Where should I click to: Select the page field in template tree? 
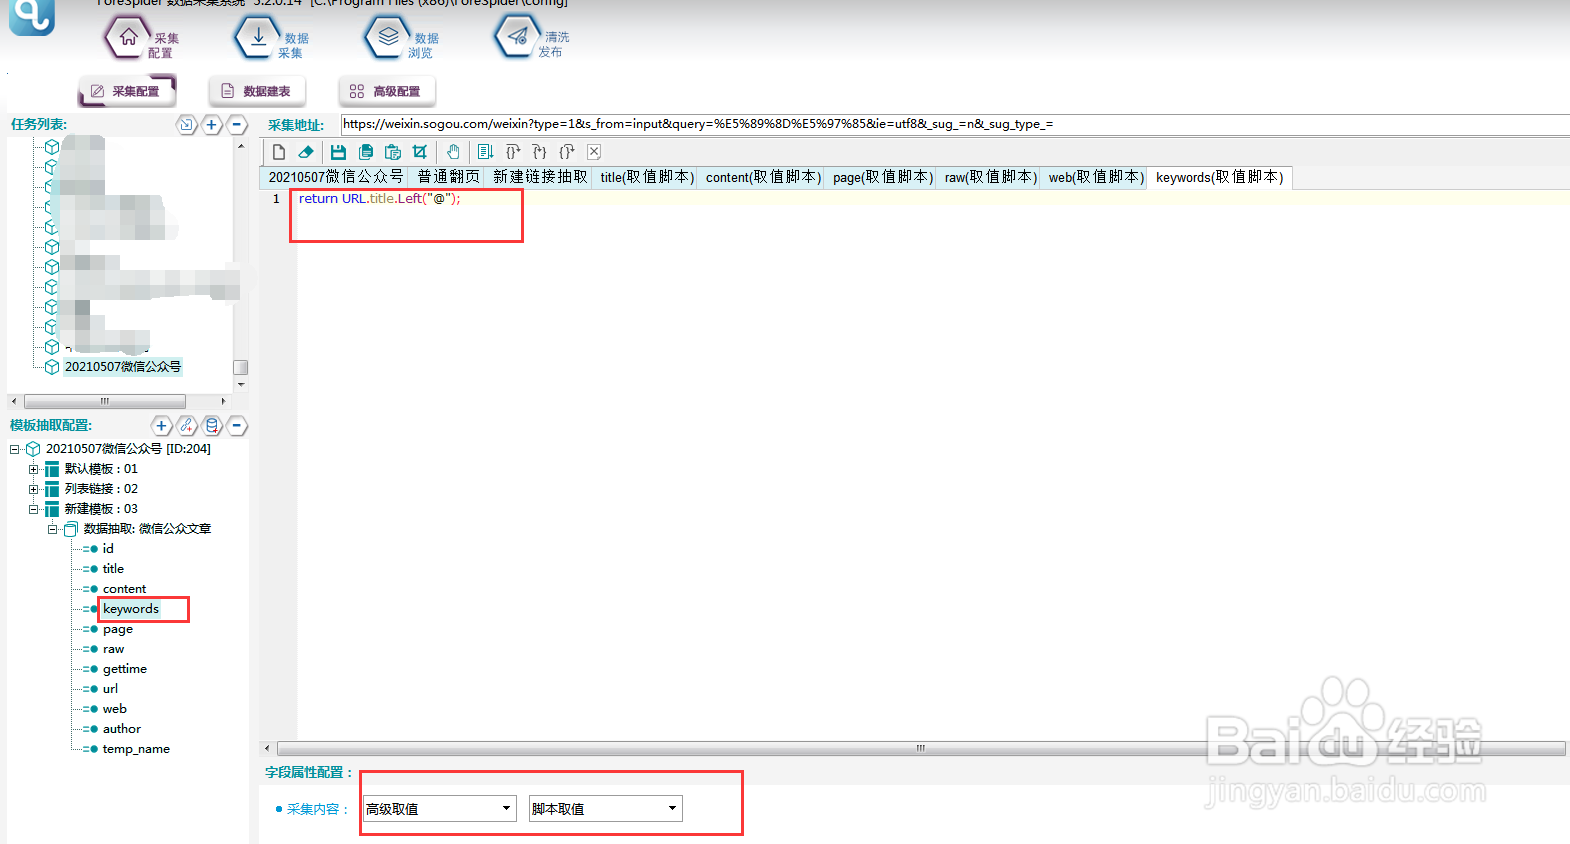(117, 629)
